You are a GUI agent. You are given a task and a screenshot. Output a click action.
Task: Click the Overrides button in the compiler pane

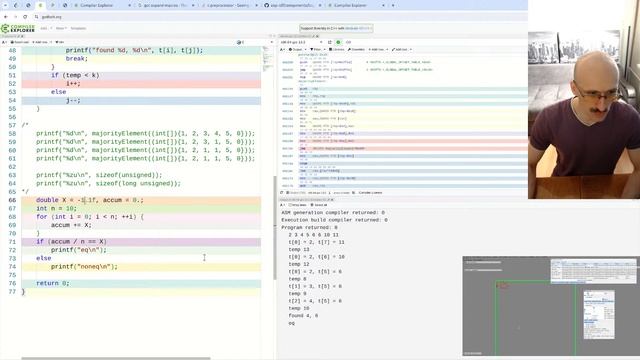(356, 49)
